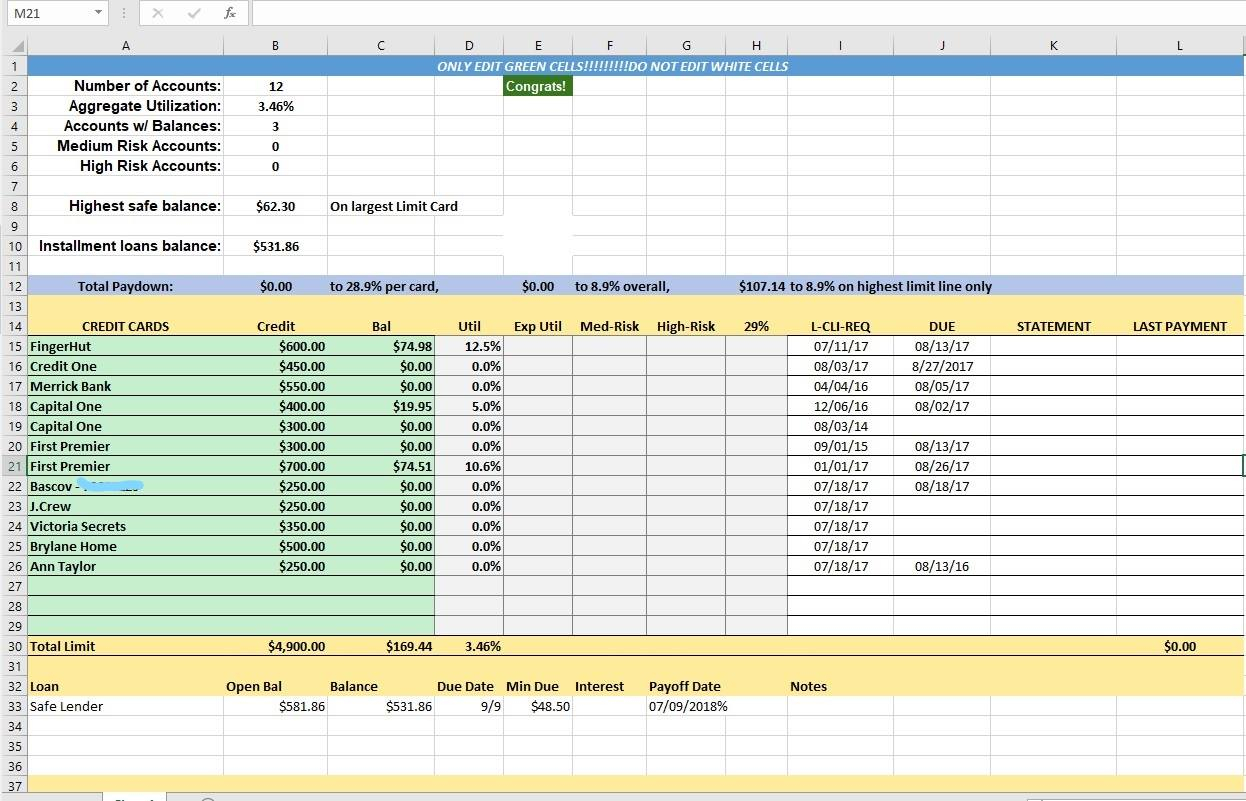Select the FingerHut credit card cell
1246x801 pixels.
(125, 346)
